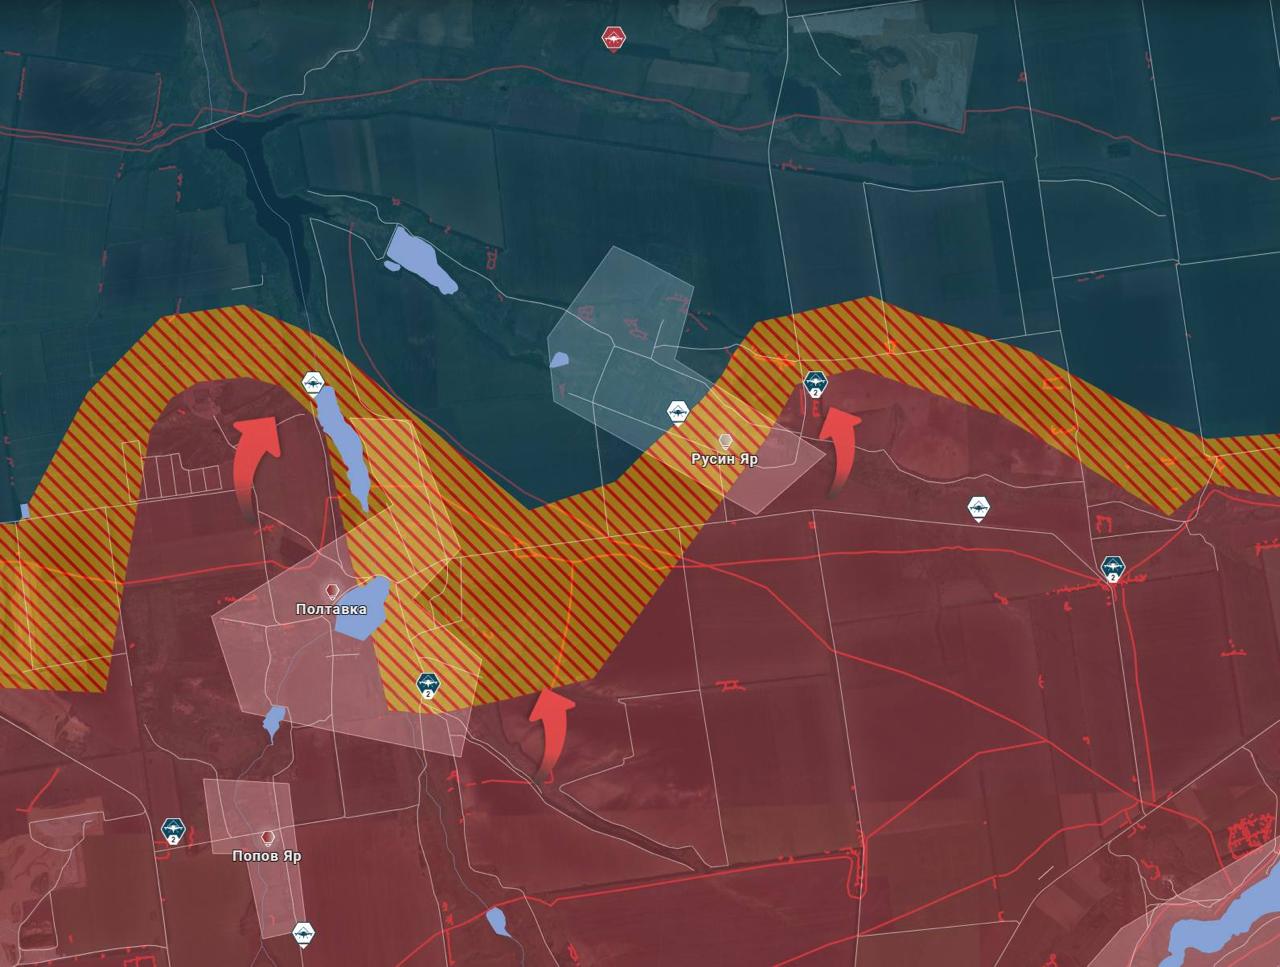1280x967 pixels.
Task: Select the Попов Яр settlement label
Action: (266, 856)
